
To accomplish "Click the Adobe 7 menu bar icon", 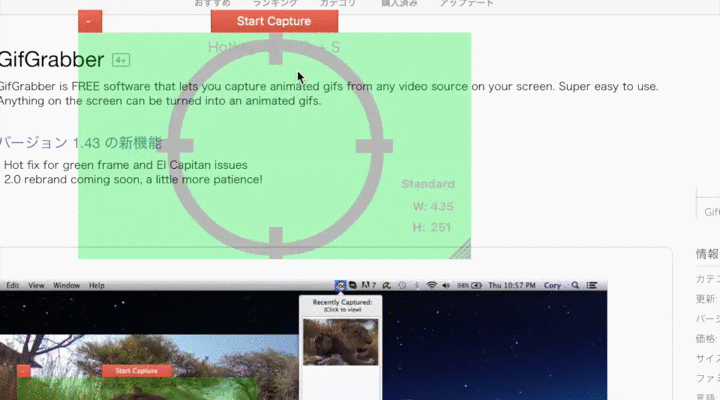I will coord(369,285).
